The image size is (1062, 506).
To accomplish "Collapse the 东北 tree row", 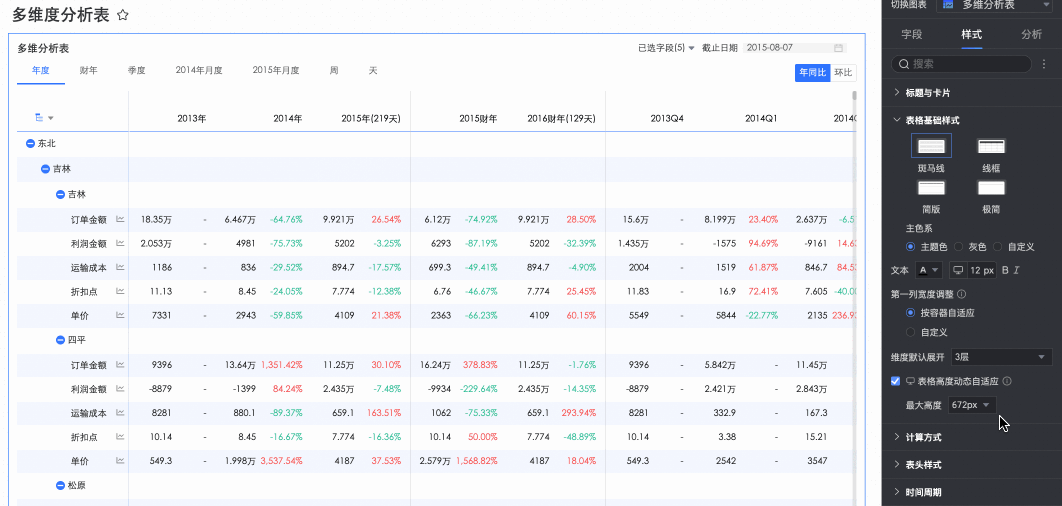I will tap(31, 144).
